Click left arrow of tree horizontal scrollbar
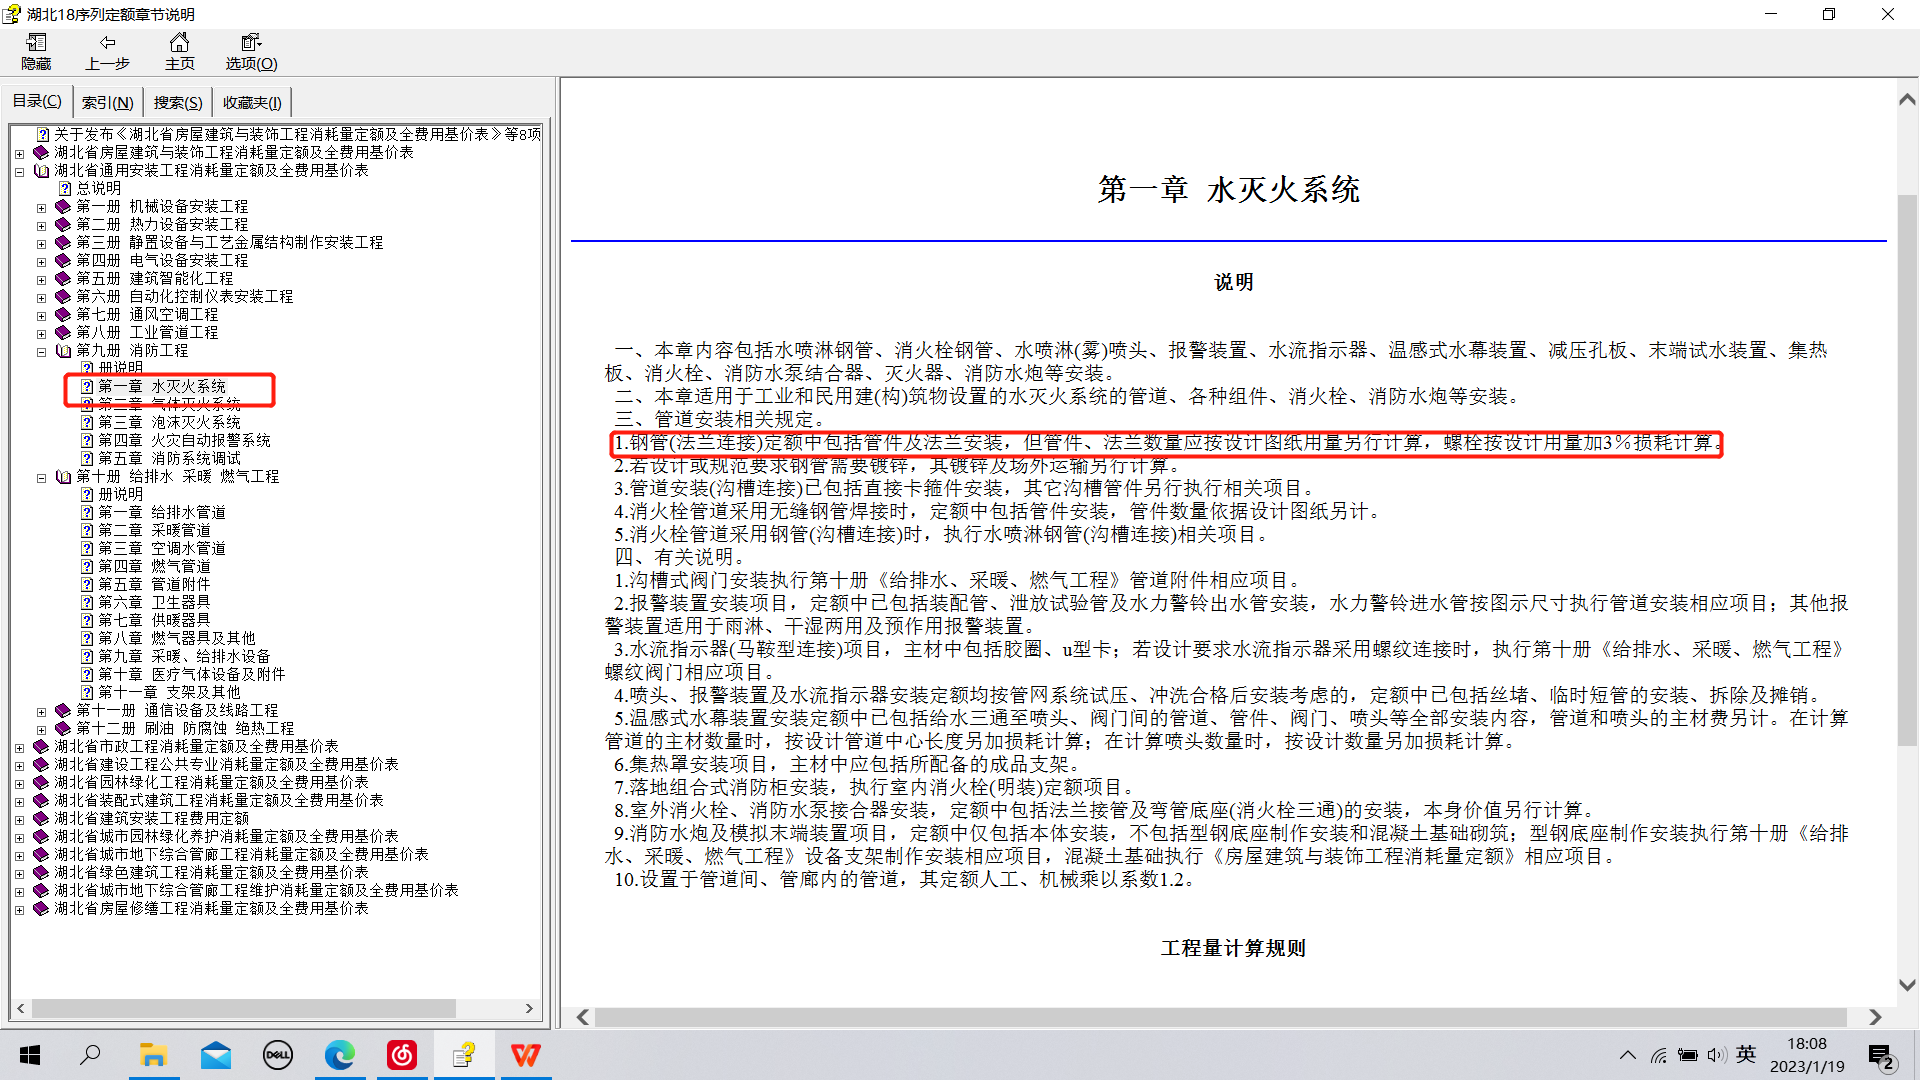 point(21,1008)
